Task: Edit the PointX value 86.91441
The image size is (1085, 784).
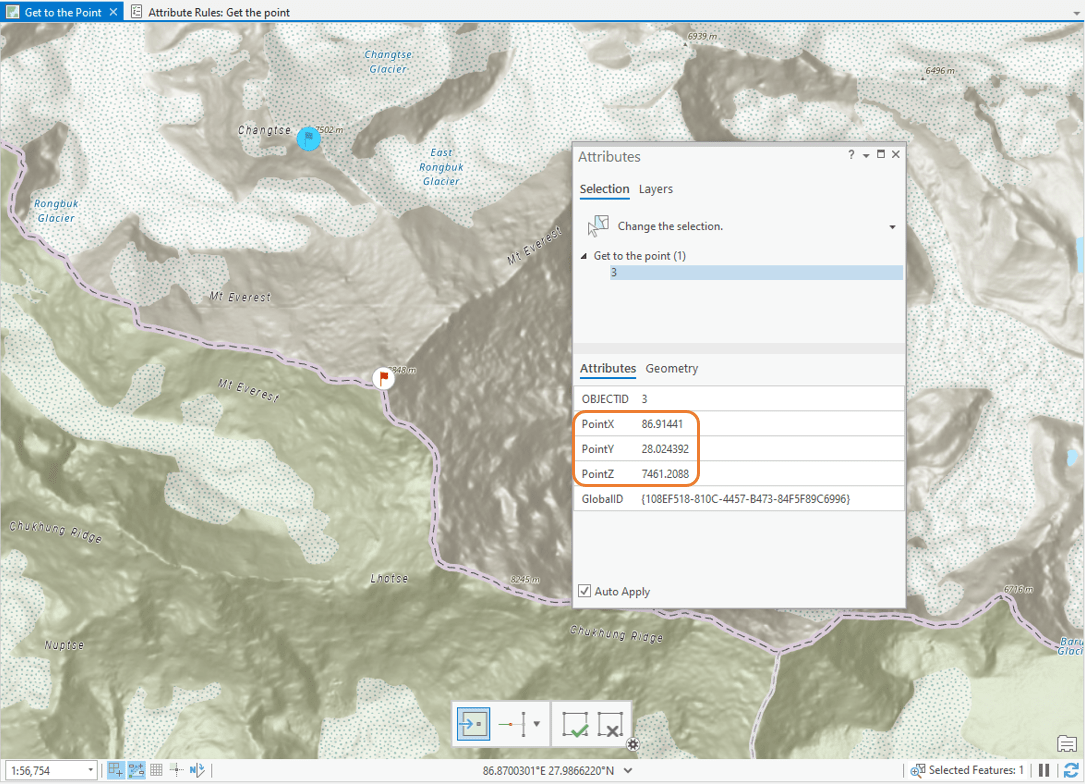Action: coord(662,424)
